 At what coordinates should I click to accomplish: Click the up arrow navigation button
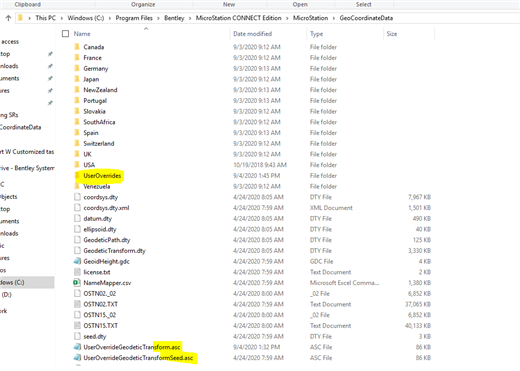point(8,18)
